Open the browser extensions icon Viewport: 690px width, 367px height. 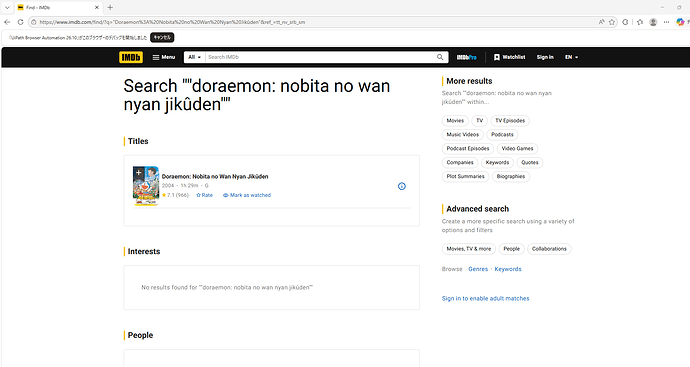pyautogui.click(x=625, y=22)
